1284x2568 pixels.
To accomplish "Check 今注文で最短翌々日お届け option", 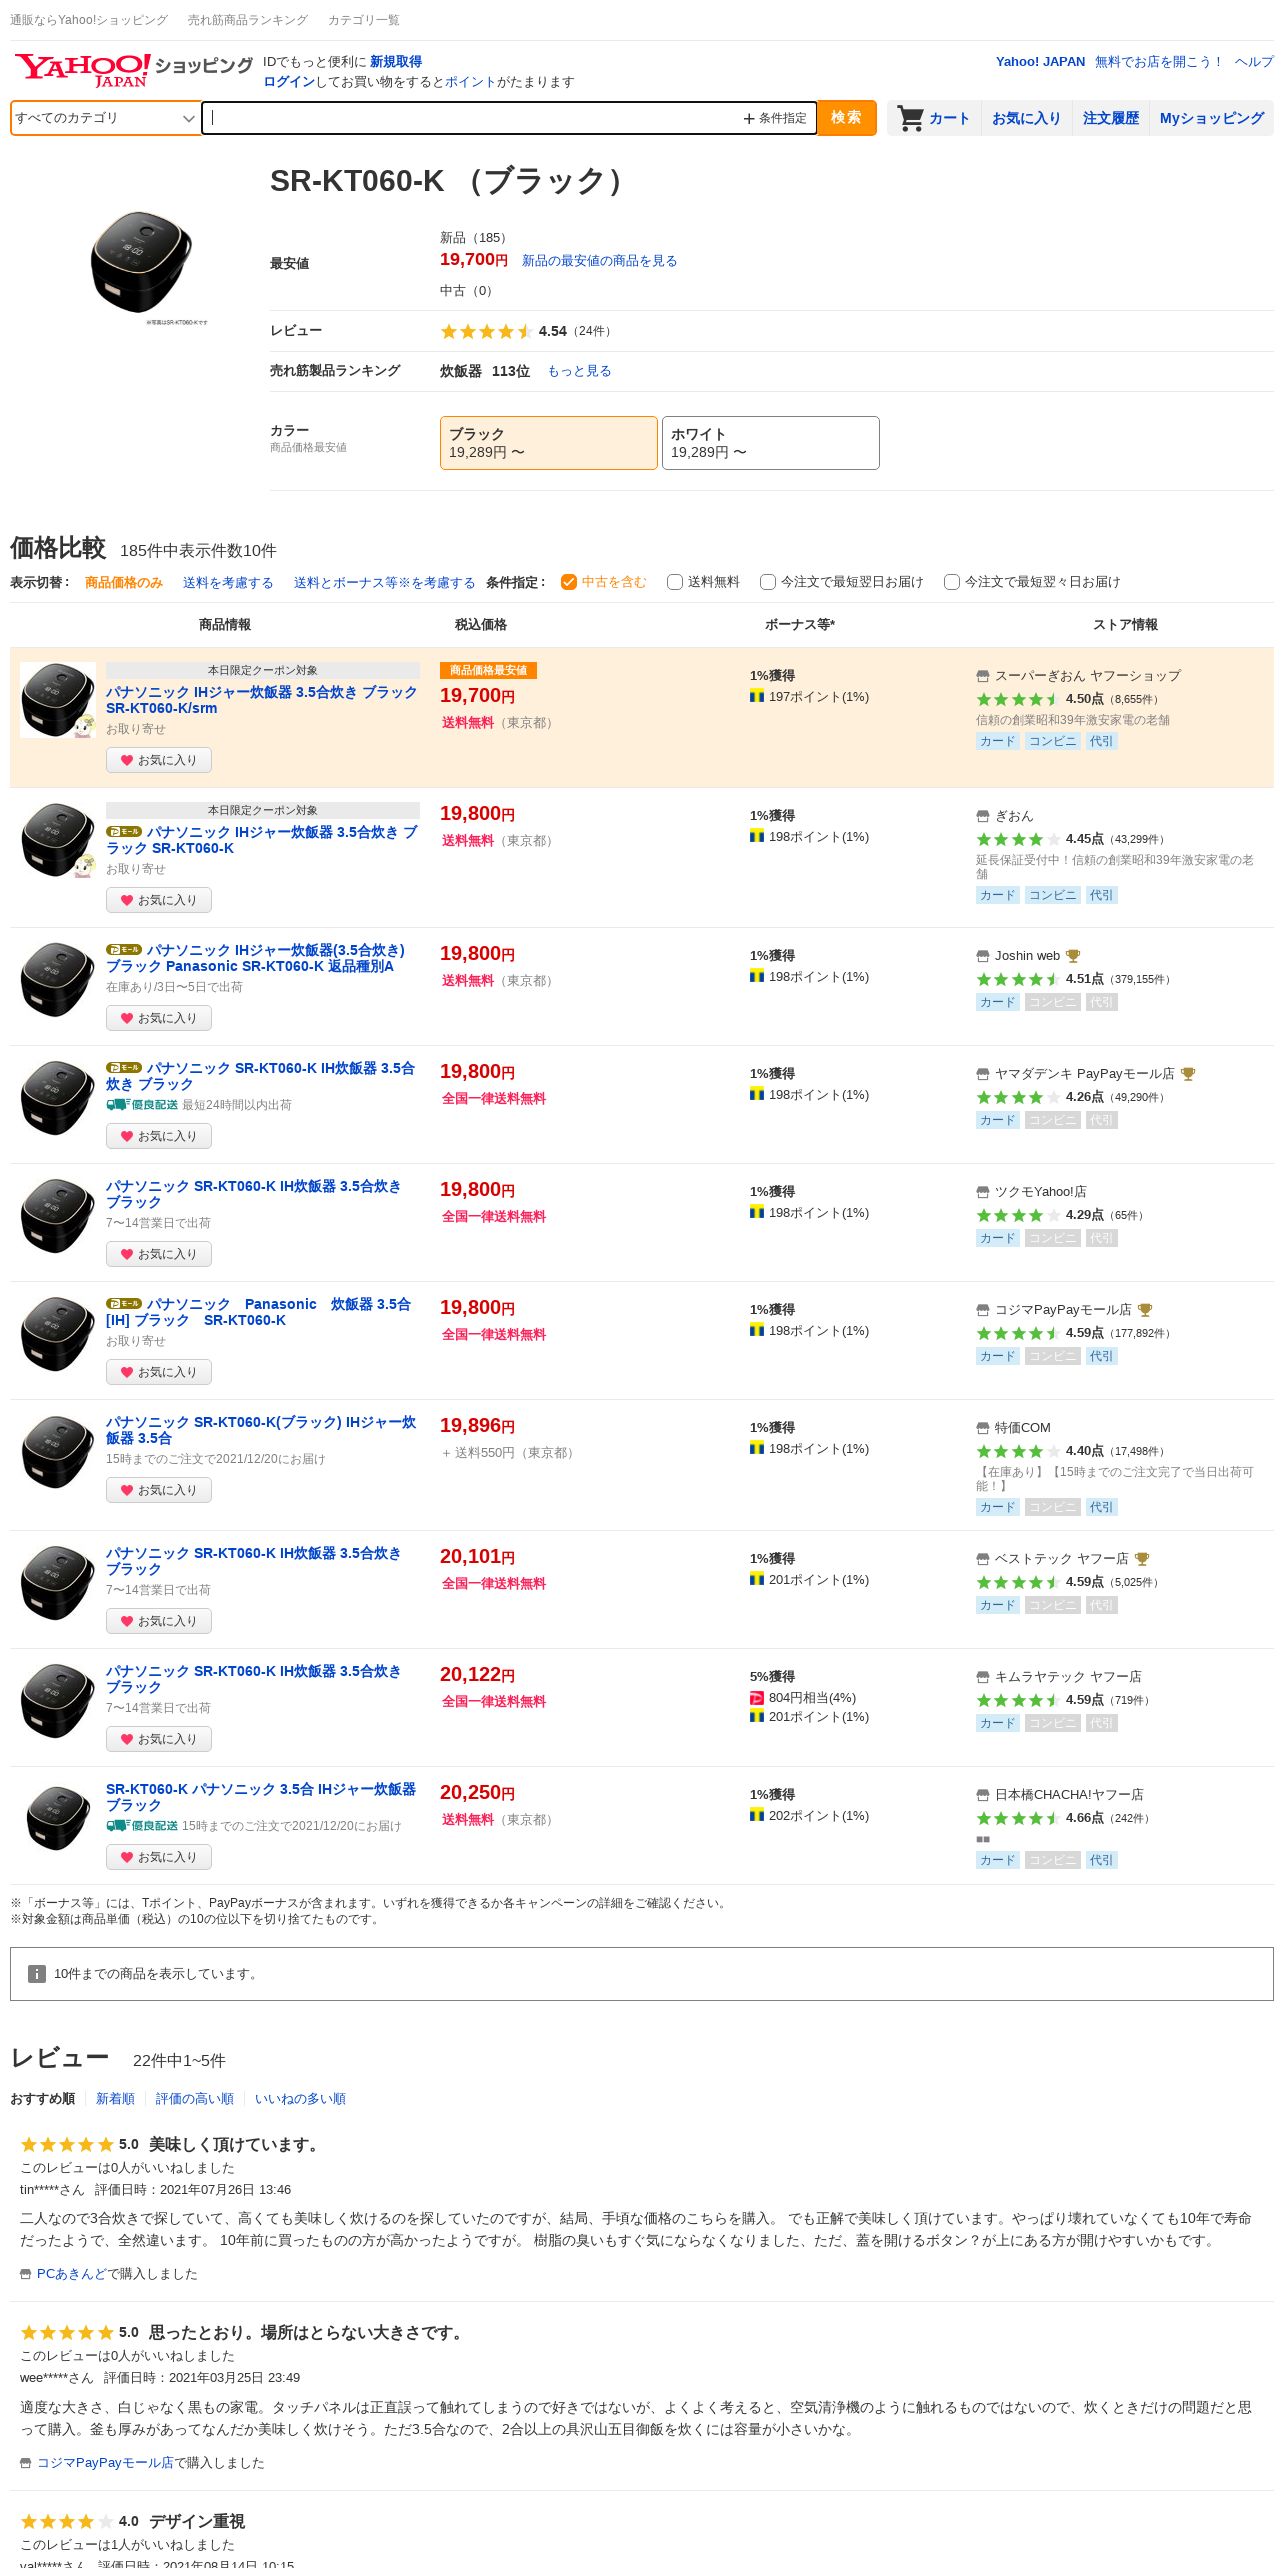I will 952,582.
